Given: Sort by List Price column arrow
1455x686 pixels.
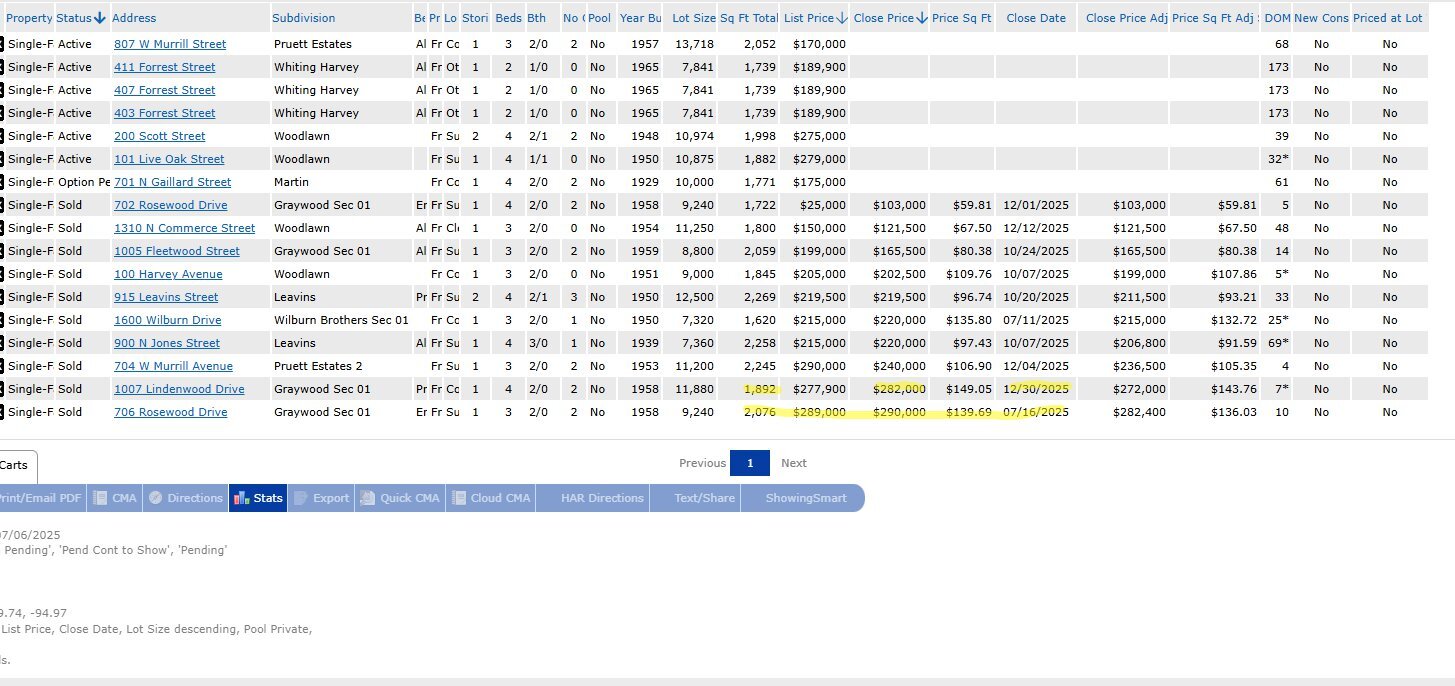Looking at the screenshot, I should [x=842, y=18].
